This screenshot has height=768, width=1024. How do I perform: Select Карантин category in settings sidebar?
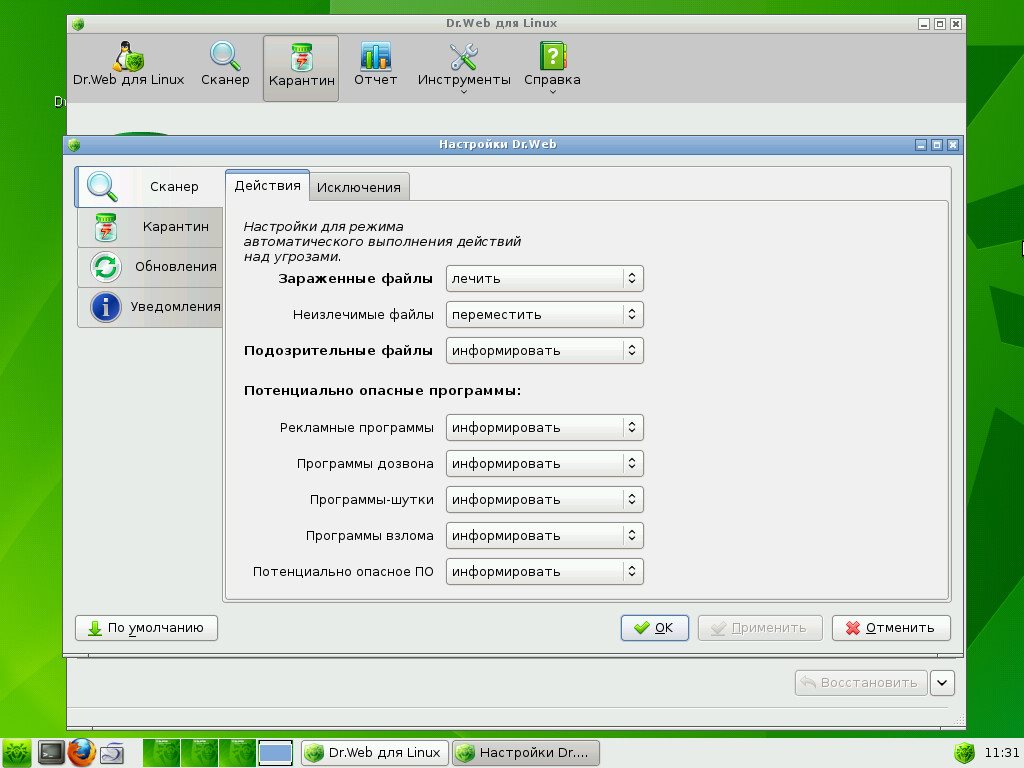tap(150, 227)
